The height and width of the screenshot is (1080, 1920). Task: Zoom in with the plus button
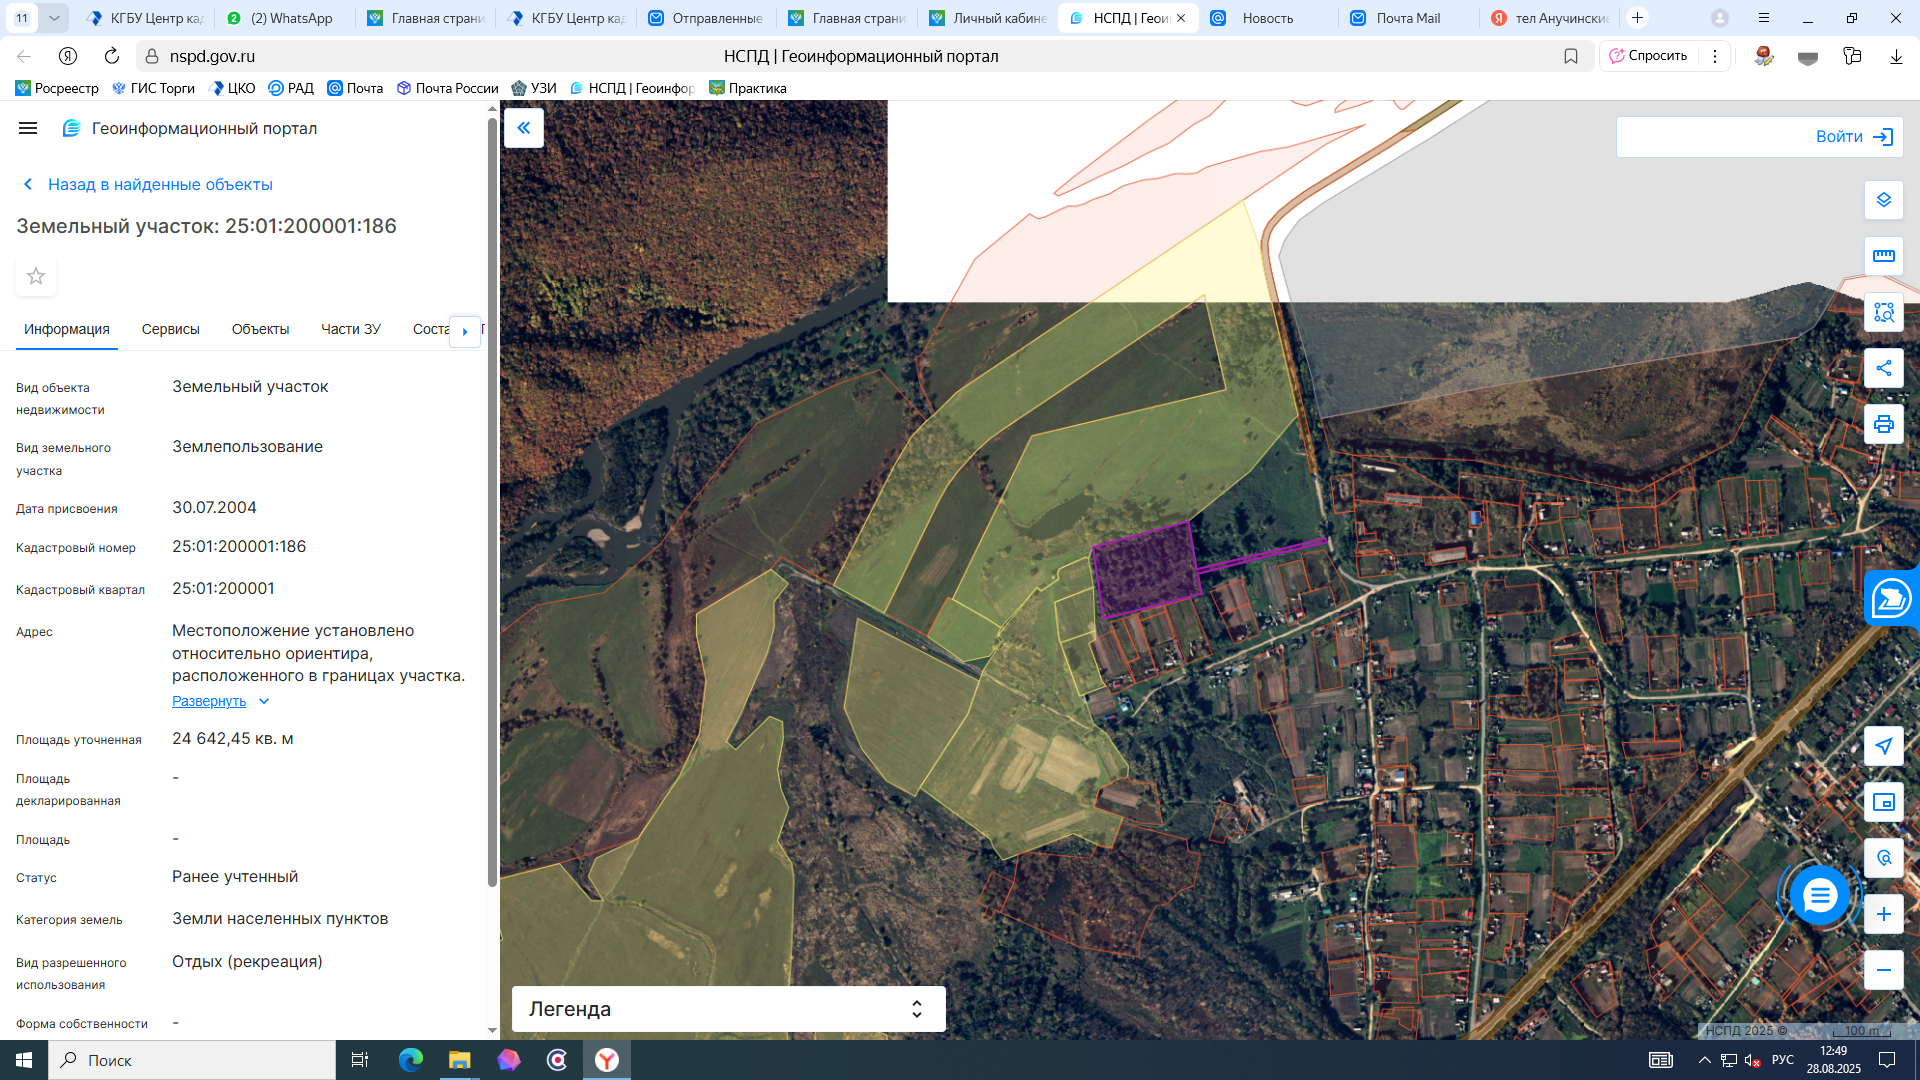[1883, 914]
